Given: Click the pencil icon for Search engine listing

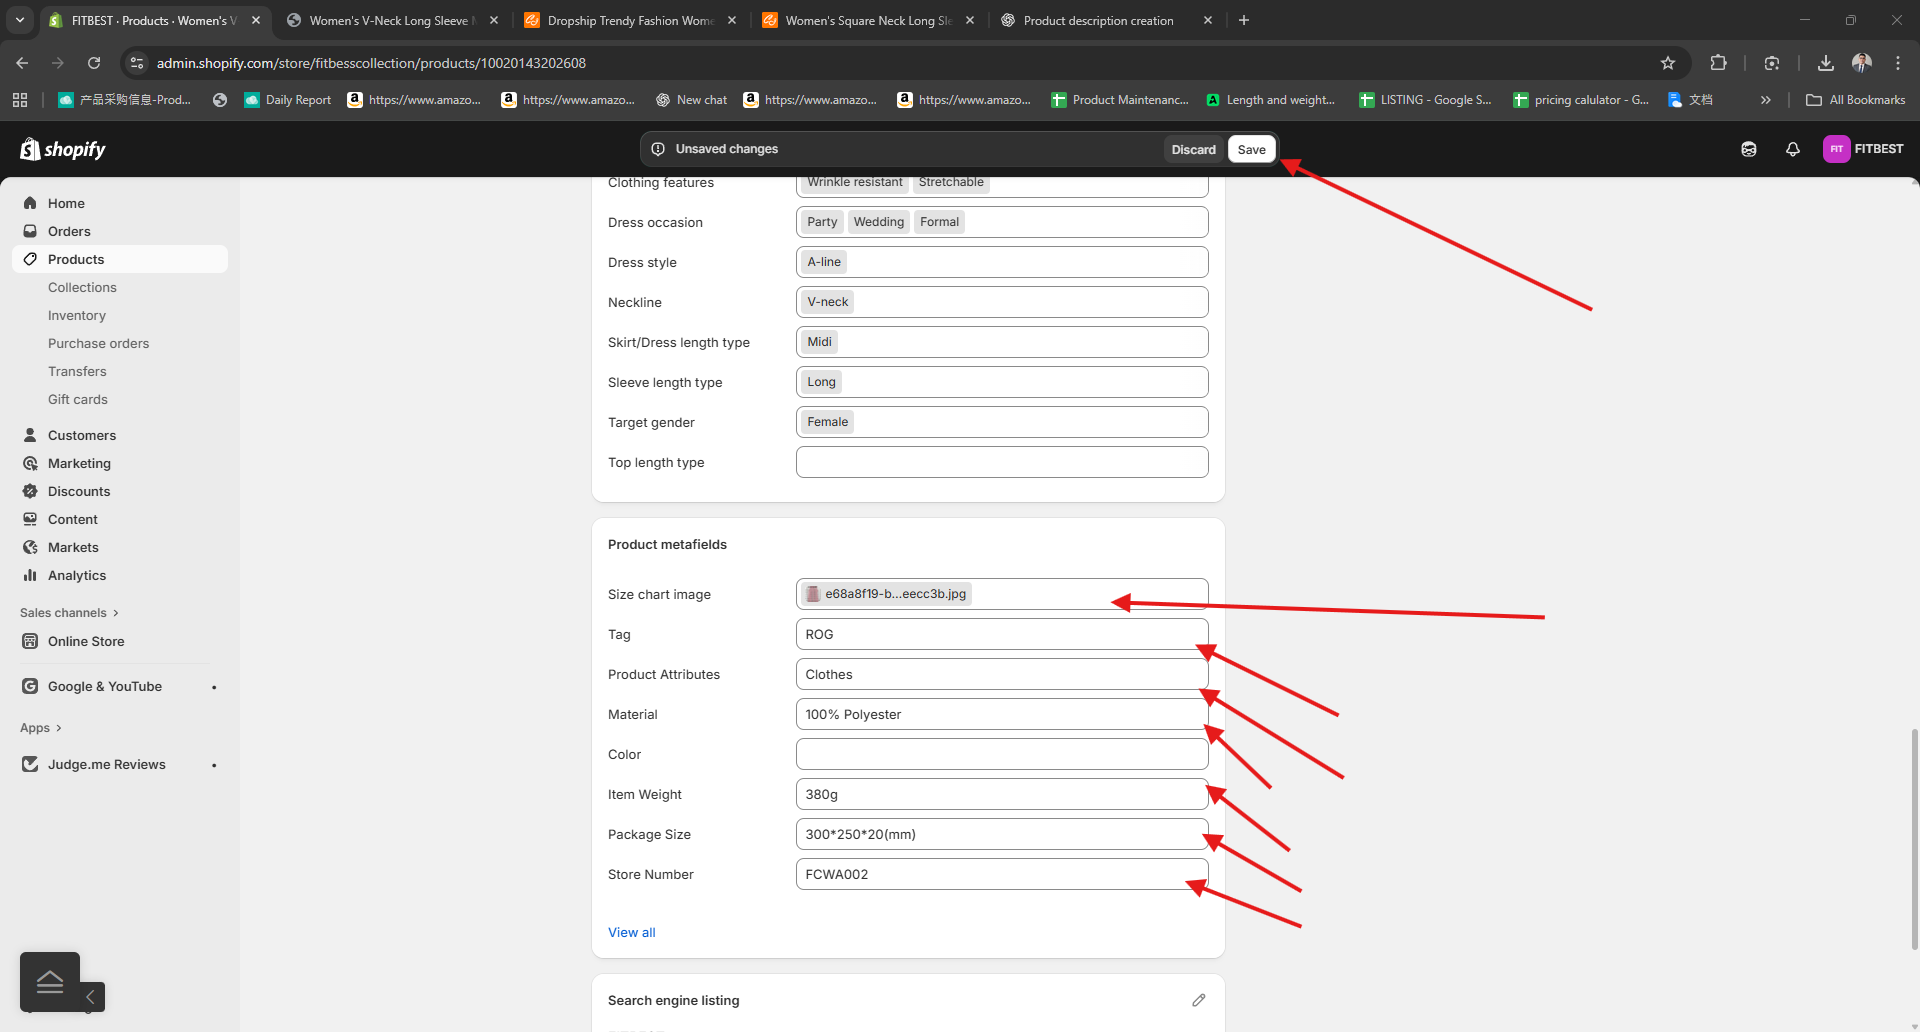Looking at the screenshot, I should pyautogui.click(x=1198, y=1000).
